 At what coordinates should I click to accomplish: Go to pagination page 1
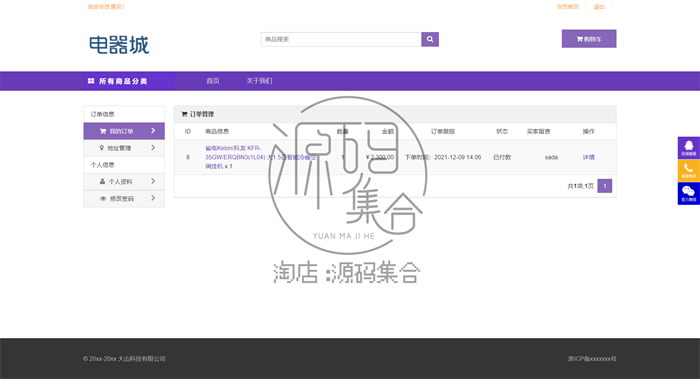(605, 186)
